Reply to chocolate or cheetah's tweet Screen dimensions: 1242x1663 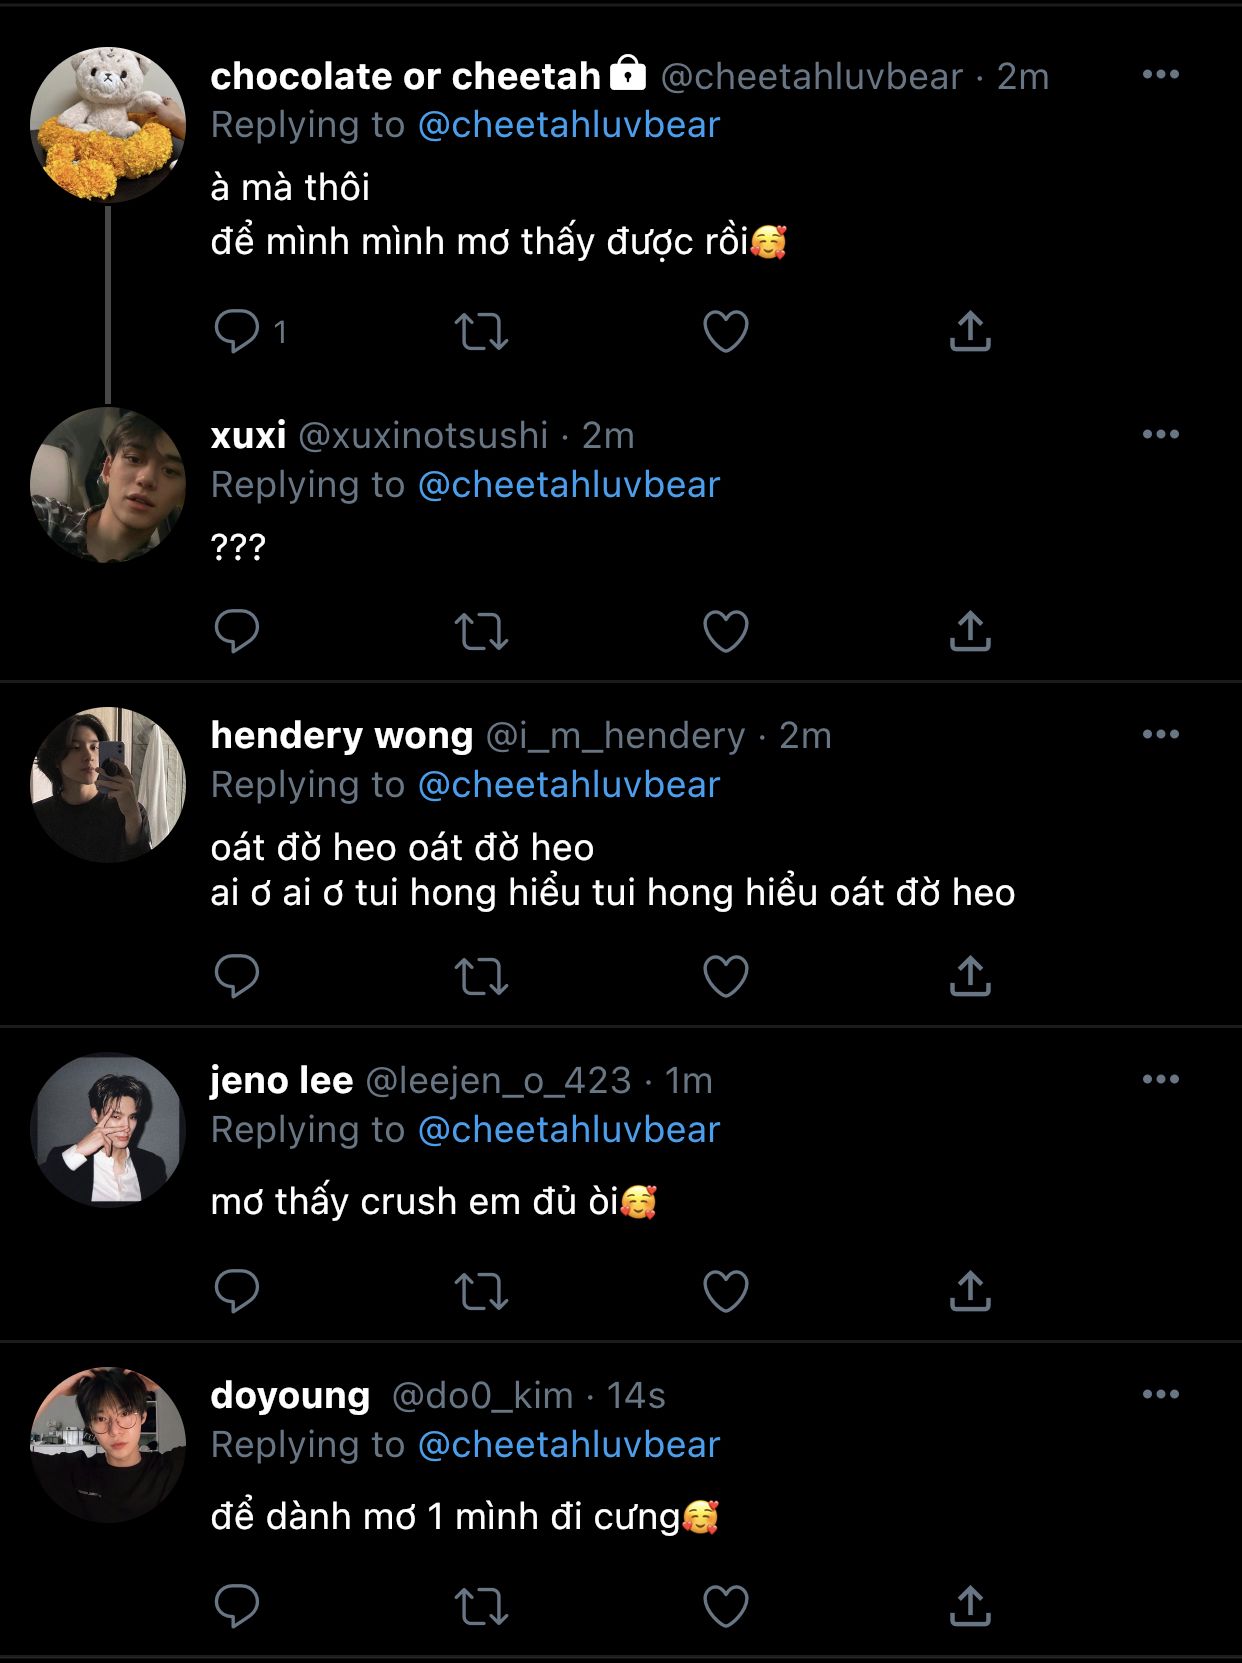[x=237, y=331]
